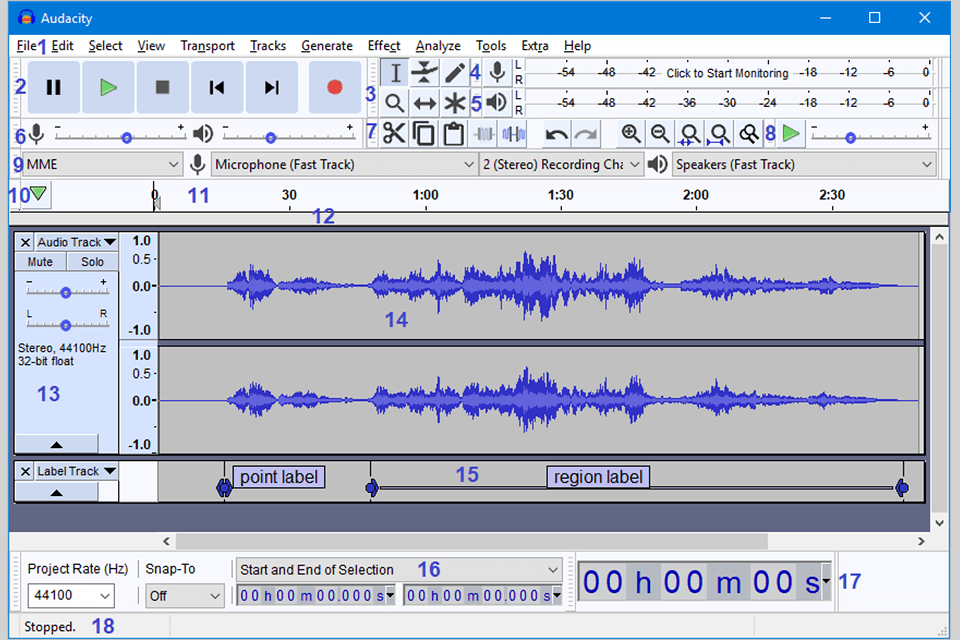Toggle Solo on the Audio Track
The width and height of the screenshot is (960, 640).
92,262
